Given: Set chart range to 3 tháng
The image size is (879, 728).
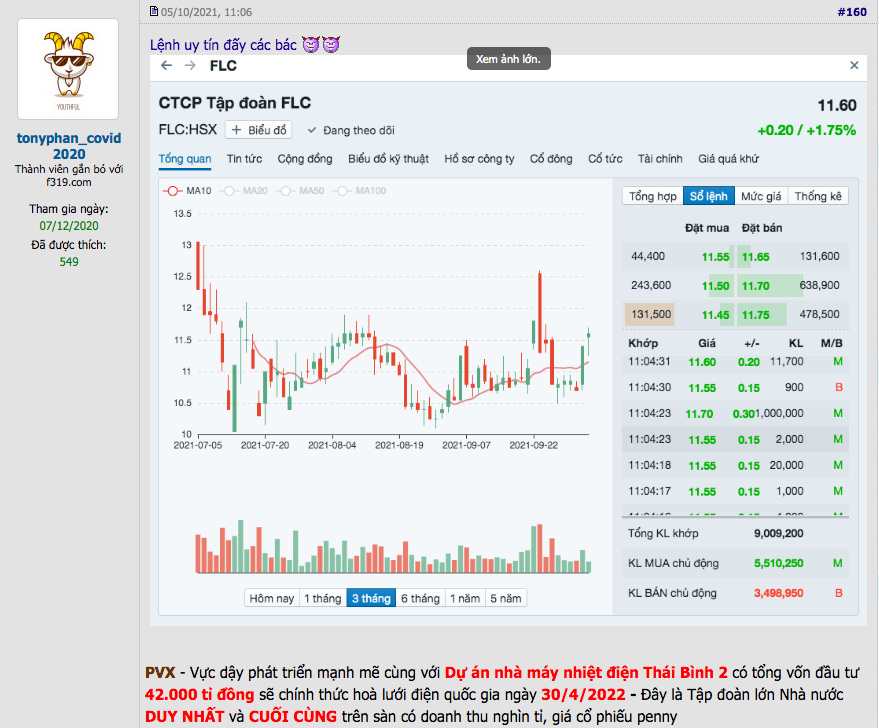Looking at the screenshot, I should click(371, 598).
